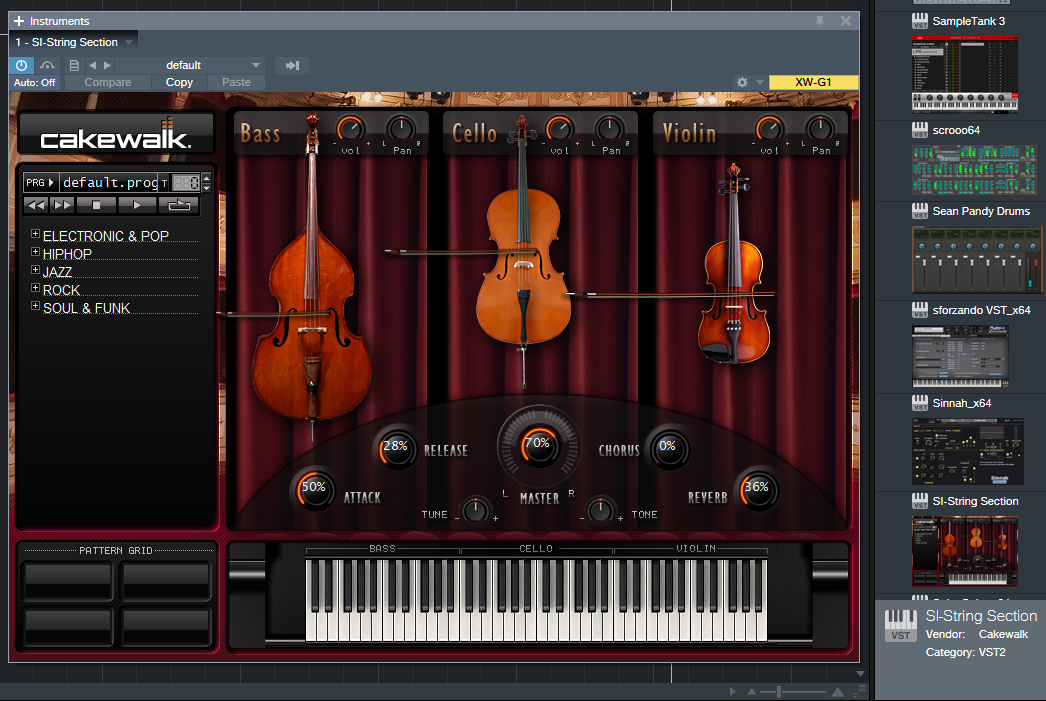
Task: Expand SOUL & FUNK pattern folder
Action: [x=35, y=306]
